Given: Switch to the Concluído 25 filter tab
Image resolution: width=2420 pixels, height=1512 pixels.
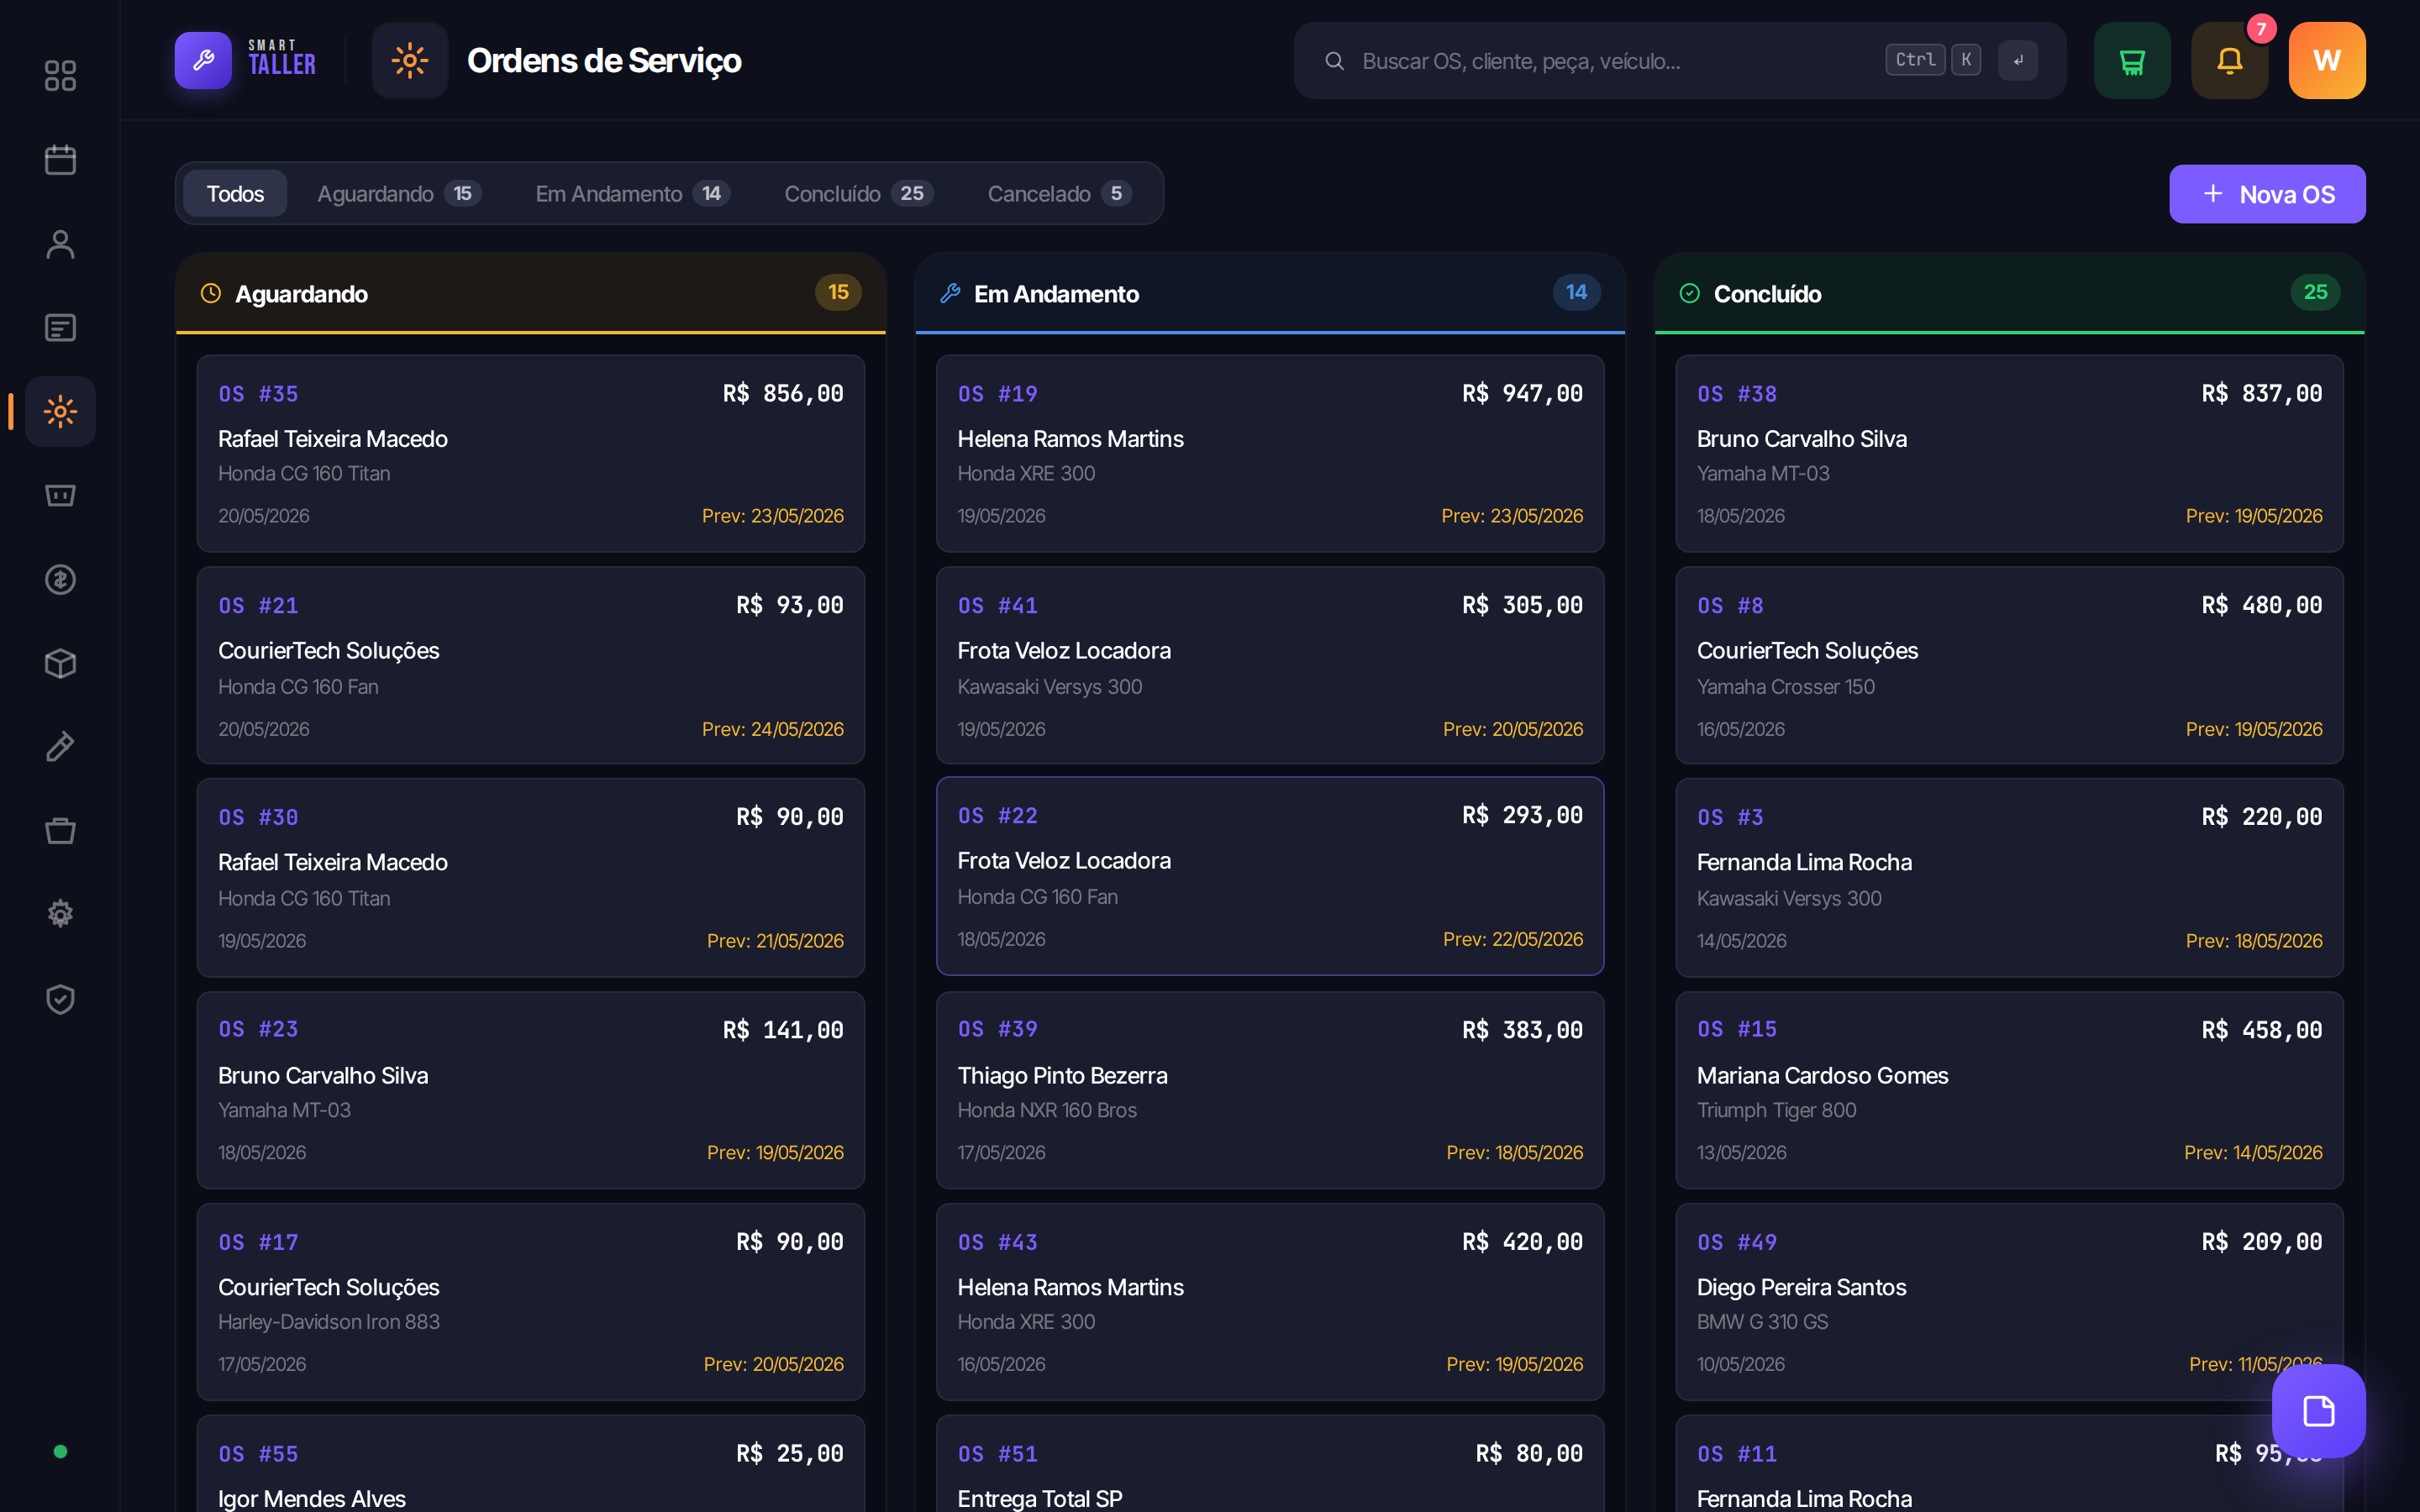Looking at the screenshot, I should pyautogui.click(x=858, y=193).
